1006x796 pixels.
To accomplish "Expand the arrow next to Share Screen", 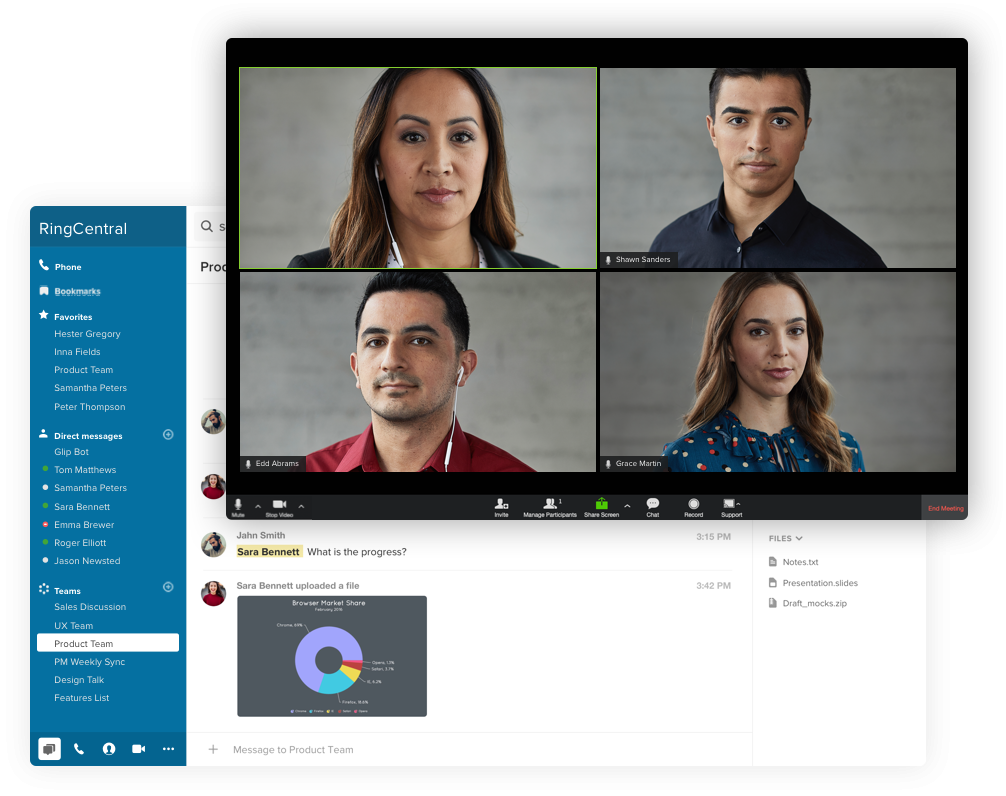I will click(x=627, y=506).
